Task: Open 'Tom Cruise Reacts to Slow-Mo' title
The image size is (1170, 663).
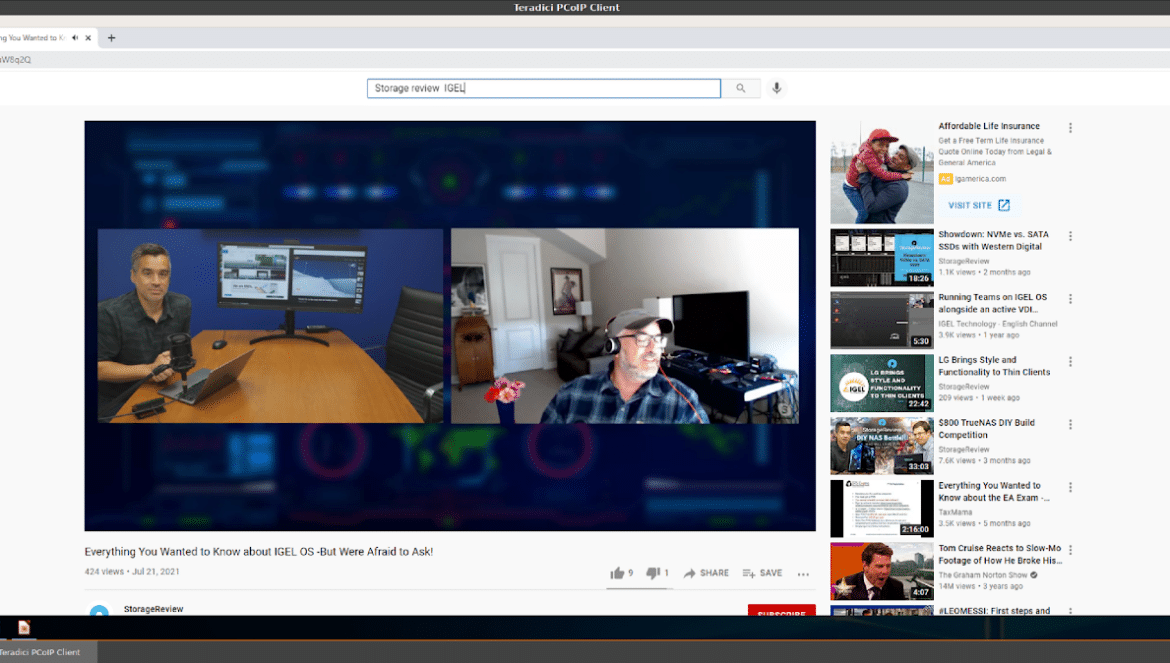Action: click(x=1000, y=553)
